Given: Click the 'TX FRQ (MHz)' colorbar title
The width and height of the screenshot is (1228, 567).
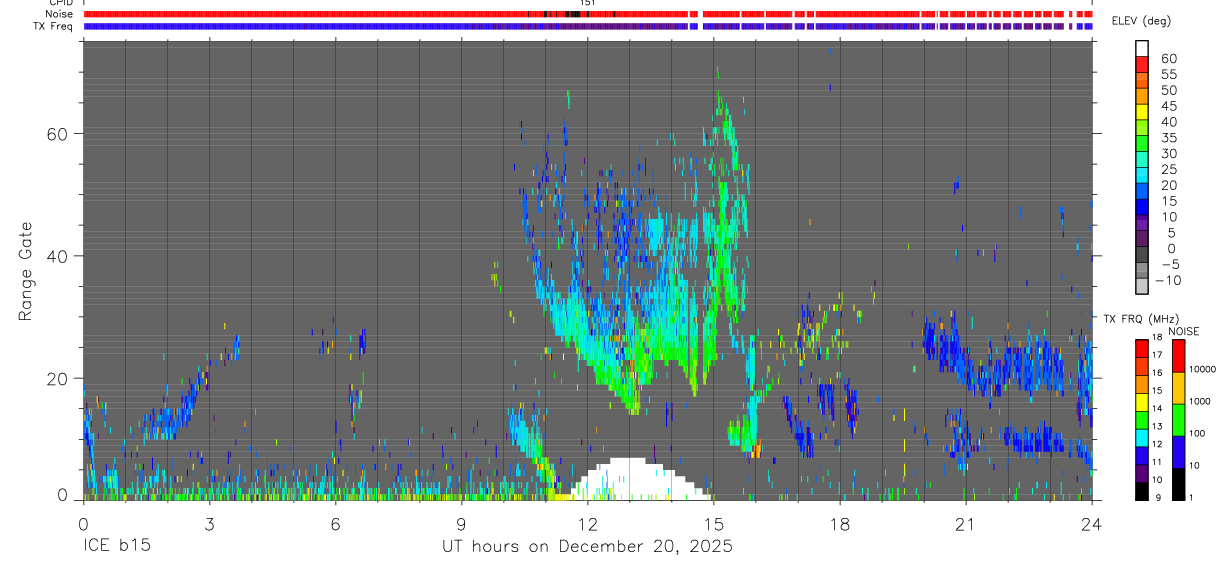Looking at the screenshot, I should tap(1141, 319).
